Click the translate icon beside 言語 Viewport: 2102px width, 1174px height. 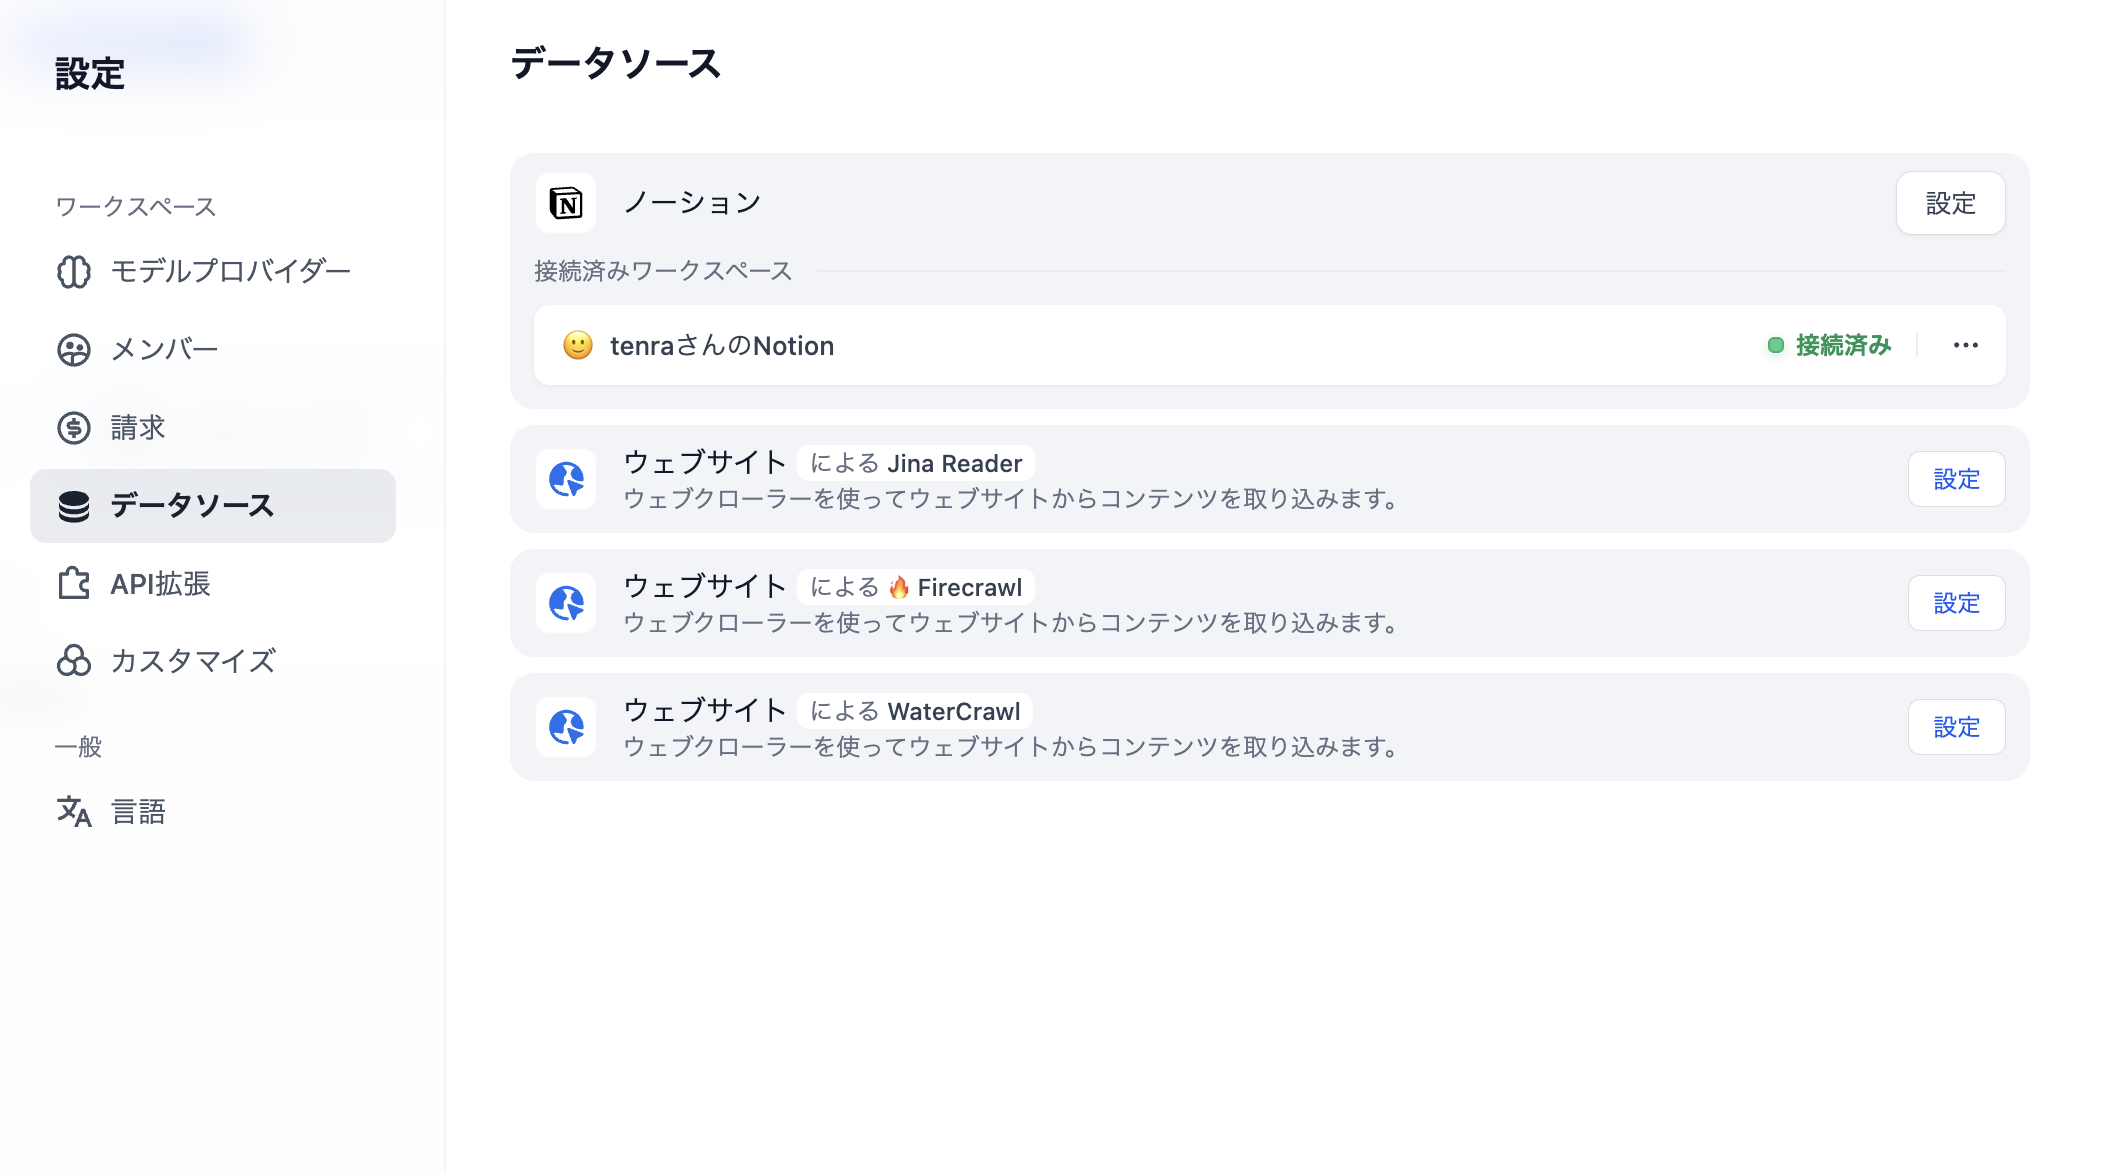74,811
